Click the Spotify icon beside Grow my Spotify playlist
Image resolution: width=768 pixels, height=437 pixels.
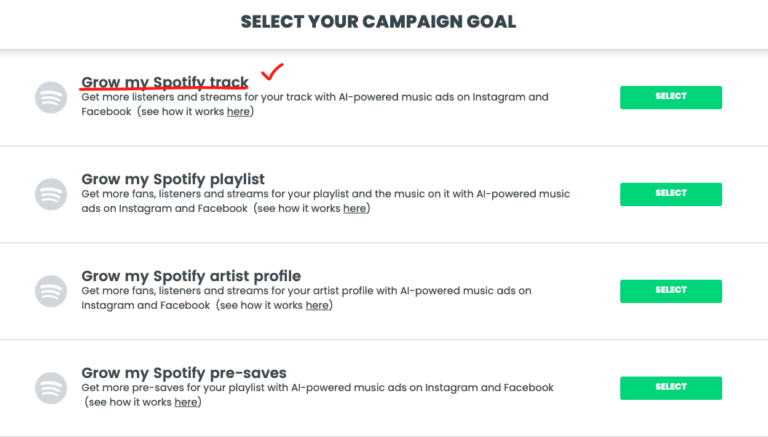pyautogui.click(x=51, y=194)
